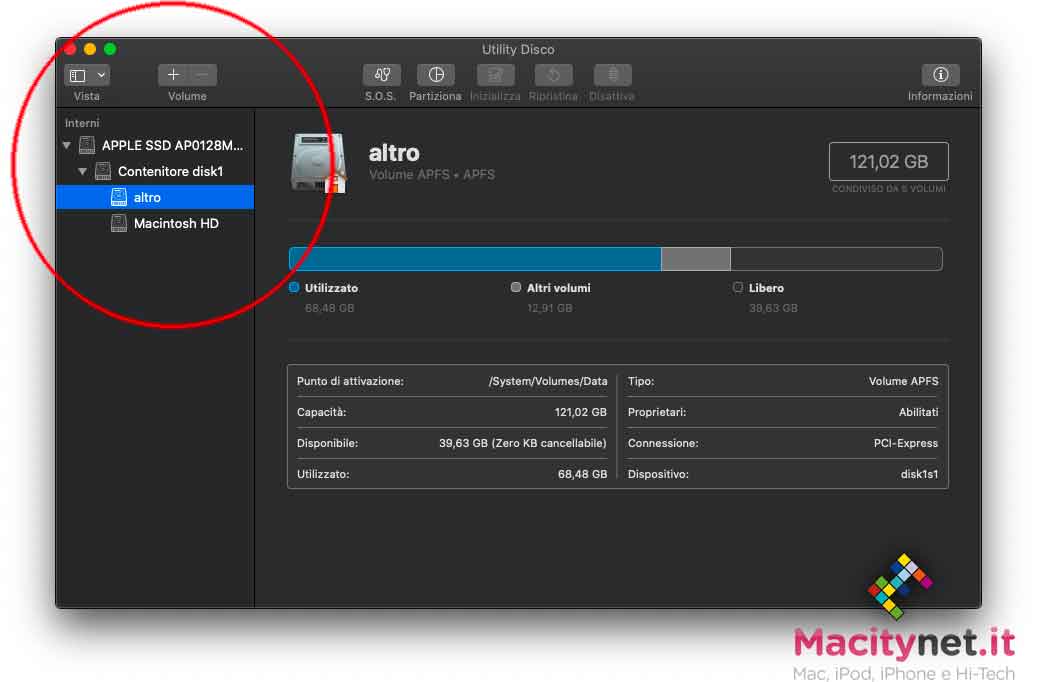Select the altro volume row
Screen dimensions: 1037x682
point(155,197)
